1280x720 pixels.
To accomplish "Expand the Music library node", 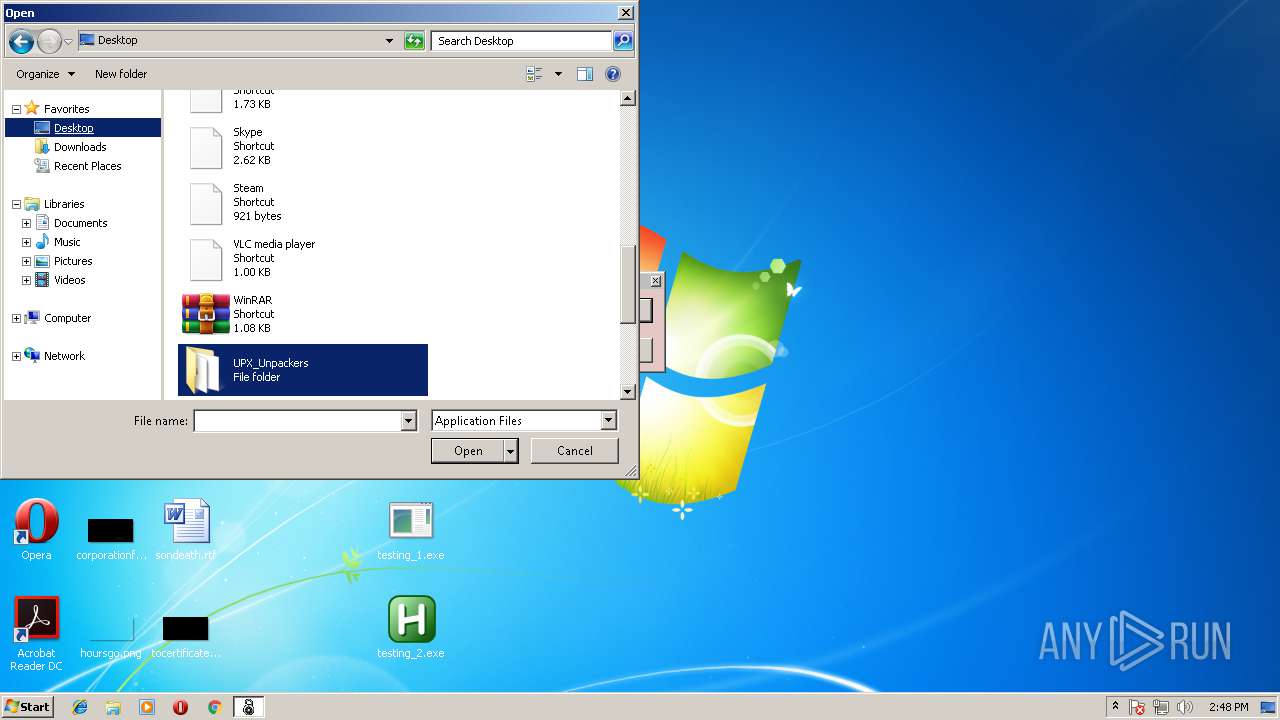I will [x=26, y=242].
